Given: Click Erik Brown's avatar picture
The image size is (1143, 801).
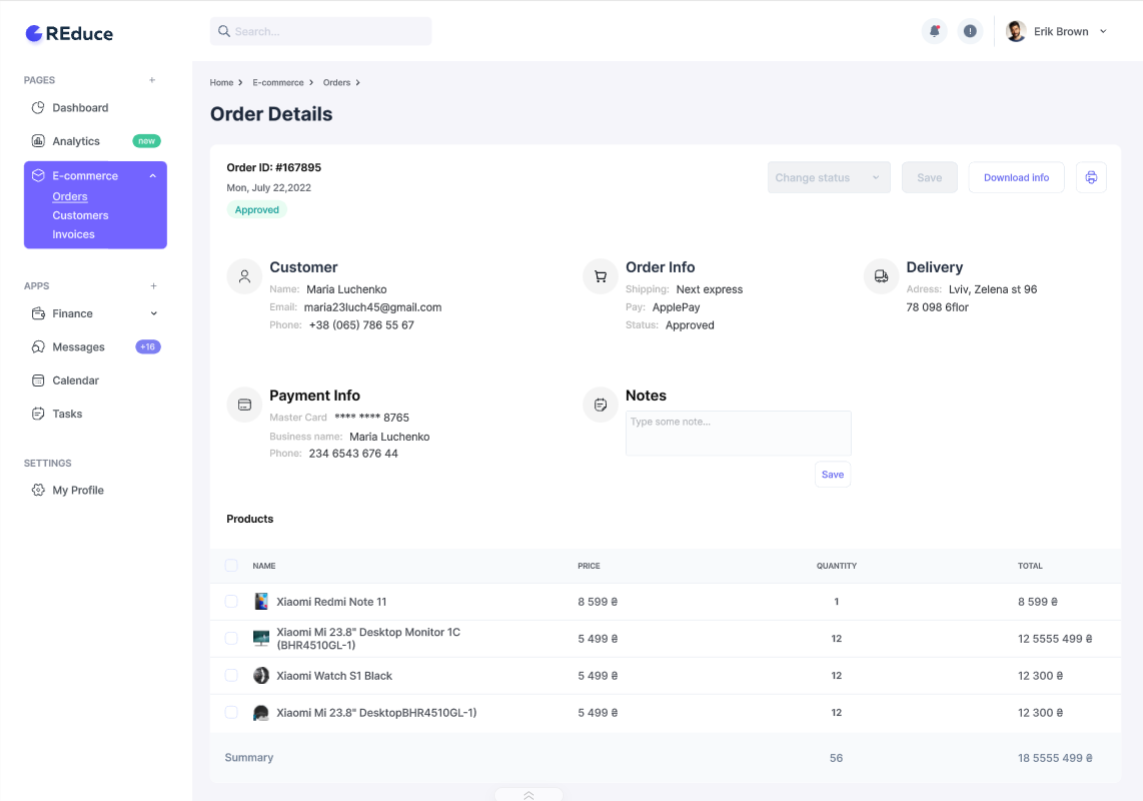Looking at the screenshot, I should pyautogui.click(x=1015, y=31).
